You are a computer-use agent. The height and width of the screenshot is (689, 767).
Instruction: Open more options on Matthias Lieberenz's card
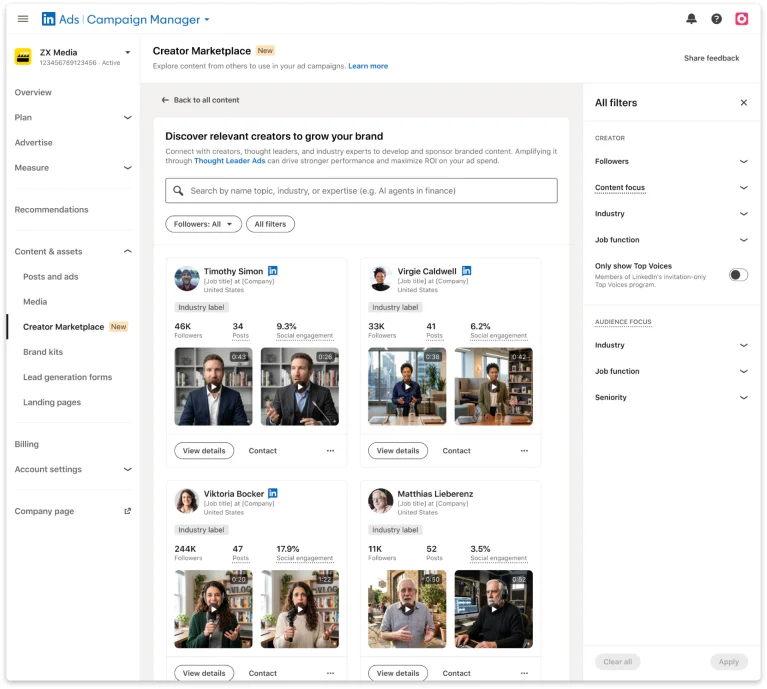pos(524,673)
